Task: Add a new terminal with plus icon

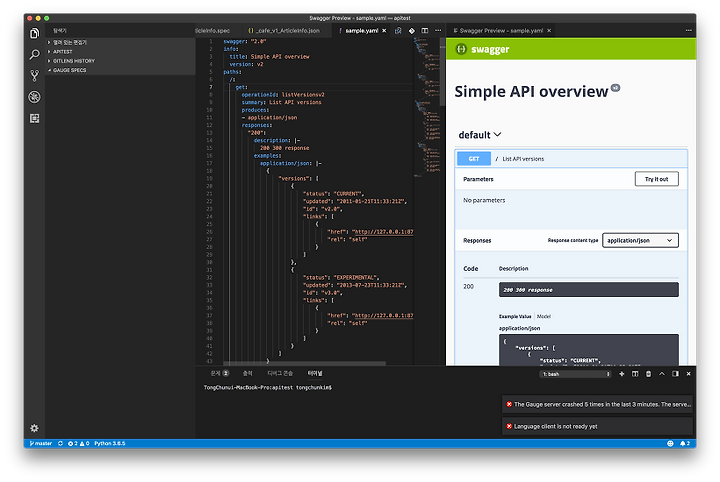Action: 621,374
